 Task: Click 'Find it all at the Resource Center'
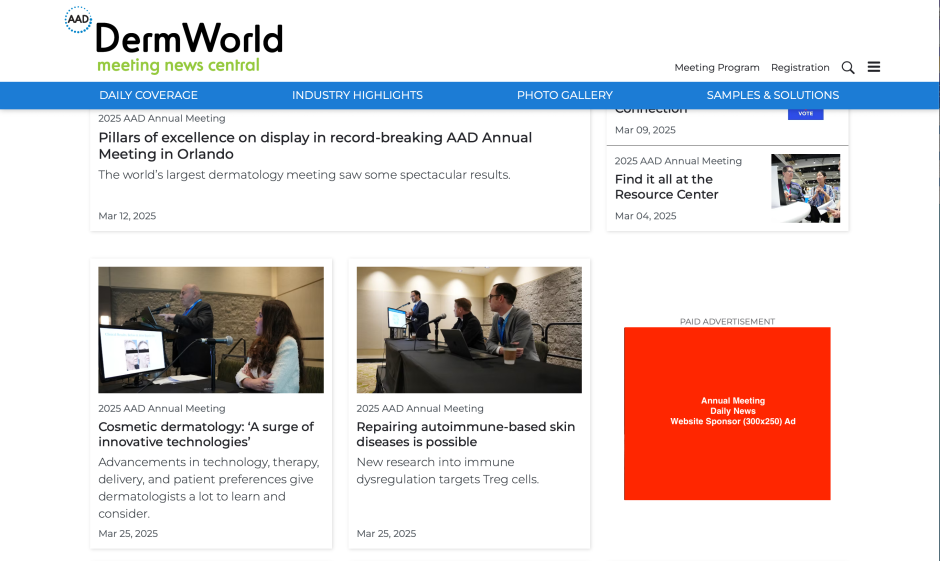[x=666, y=187]
